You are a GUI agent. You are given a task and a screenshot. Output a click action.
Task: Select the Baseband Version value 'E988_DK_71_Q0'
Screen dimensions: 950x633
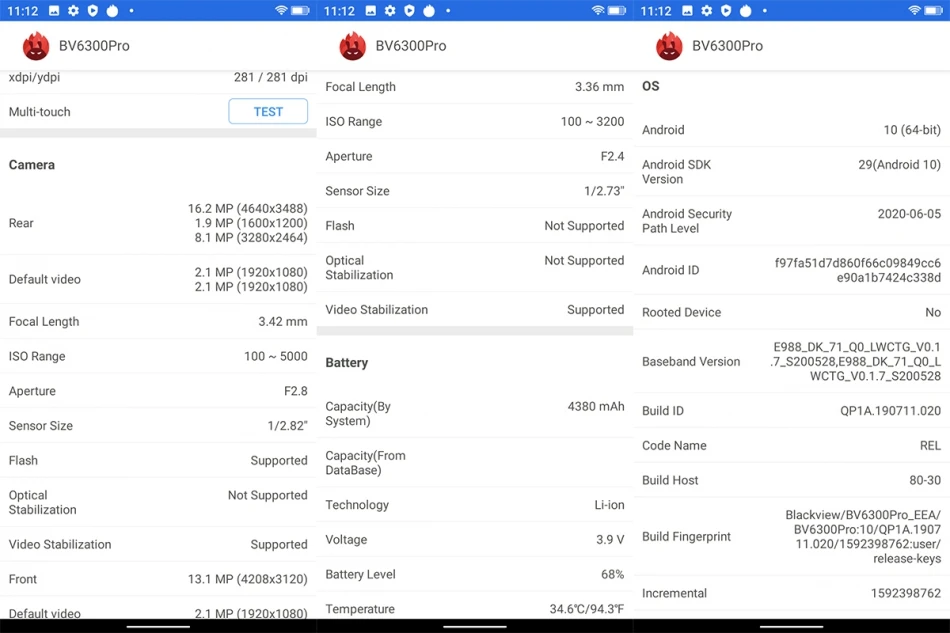click(x=855, y=362)
